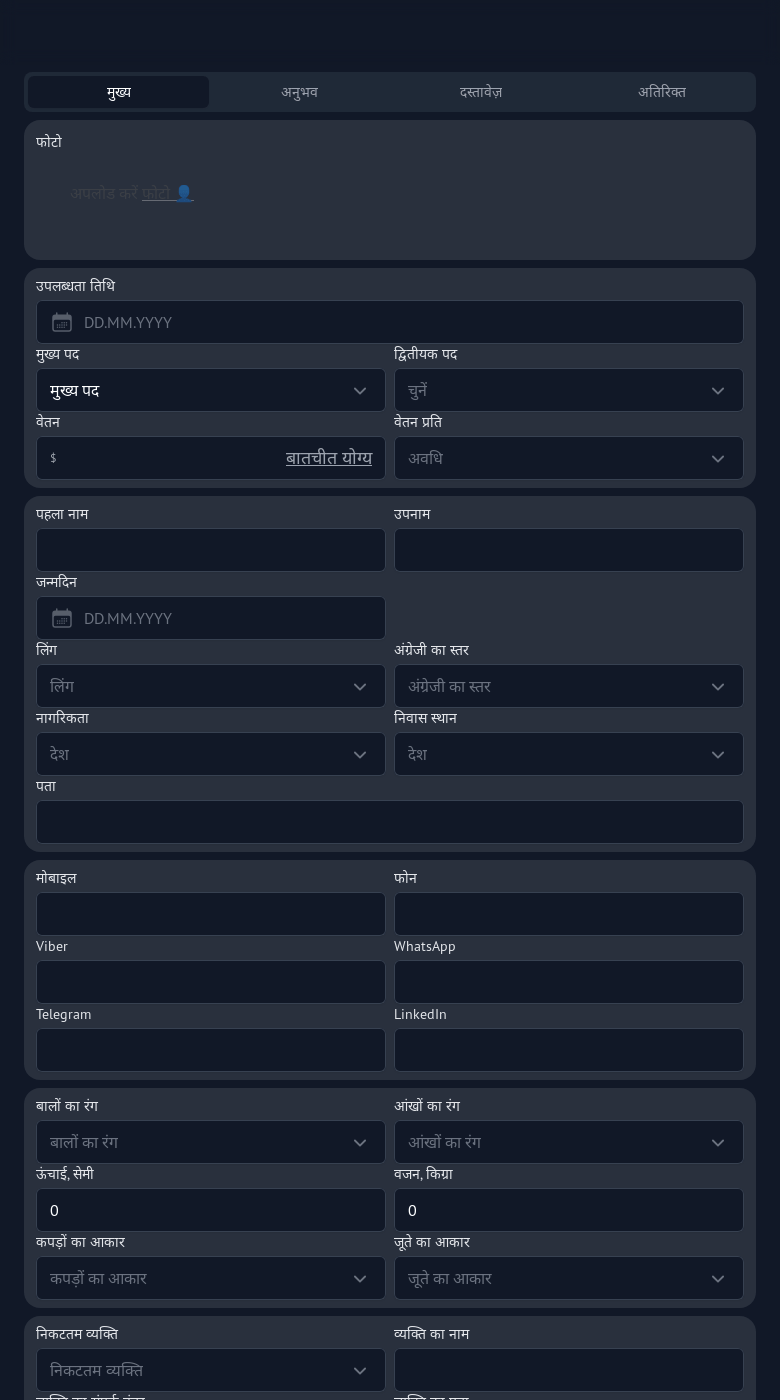This screenshot has width=780, height=1400.
Task: Expand the अंग्रेजी का स्तर dropdown
Action: coord(568,687)
